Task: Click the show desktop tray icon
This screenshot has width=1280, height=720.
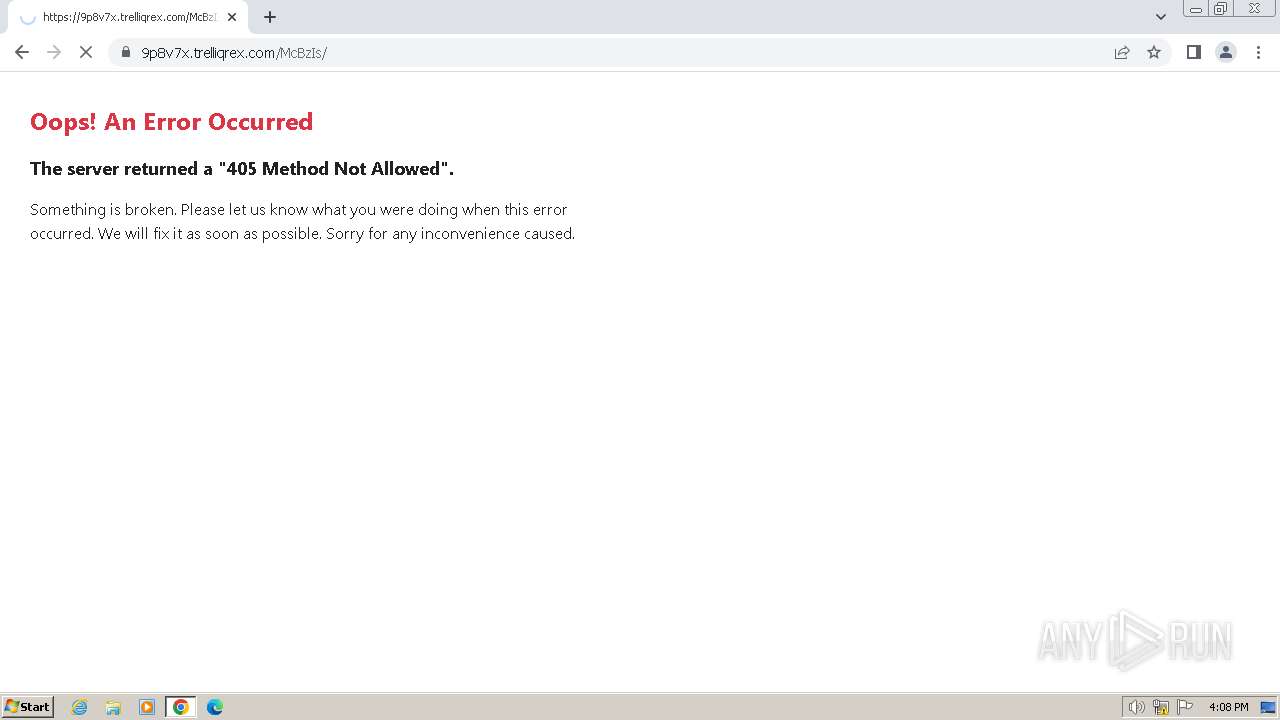Action: [1268, 707]
